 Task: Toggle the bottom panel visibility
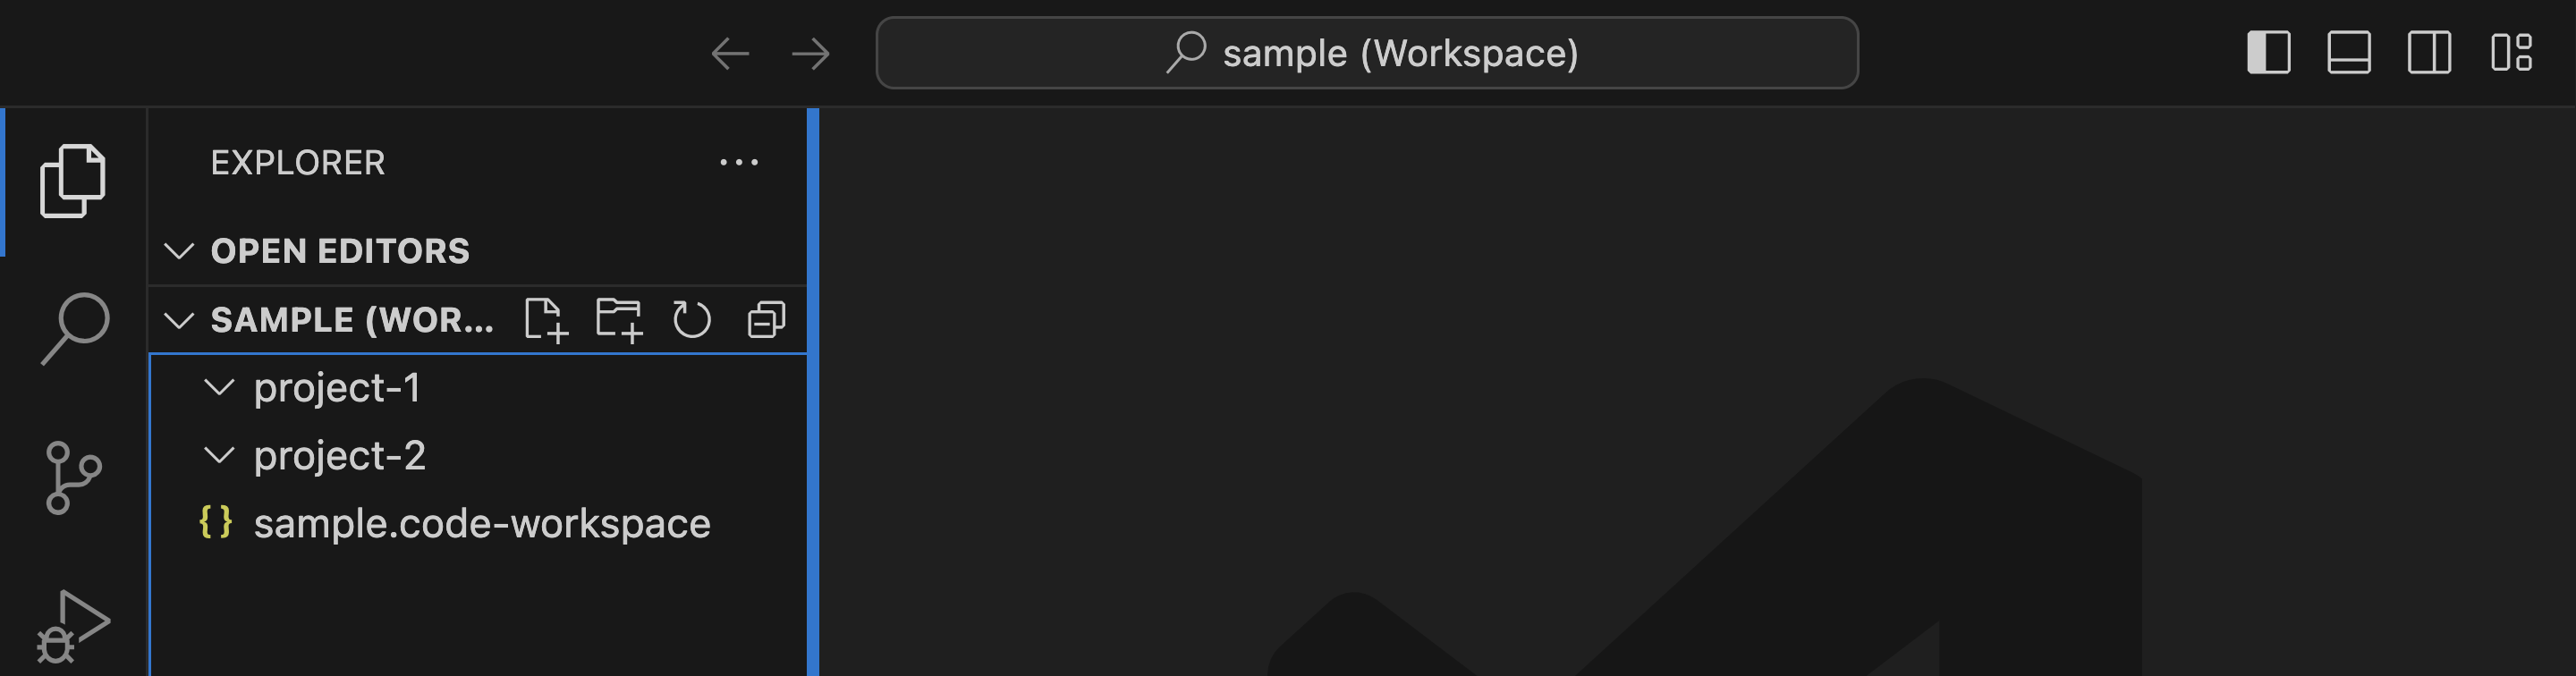click(2348, 53)
